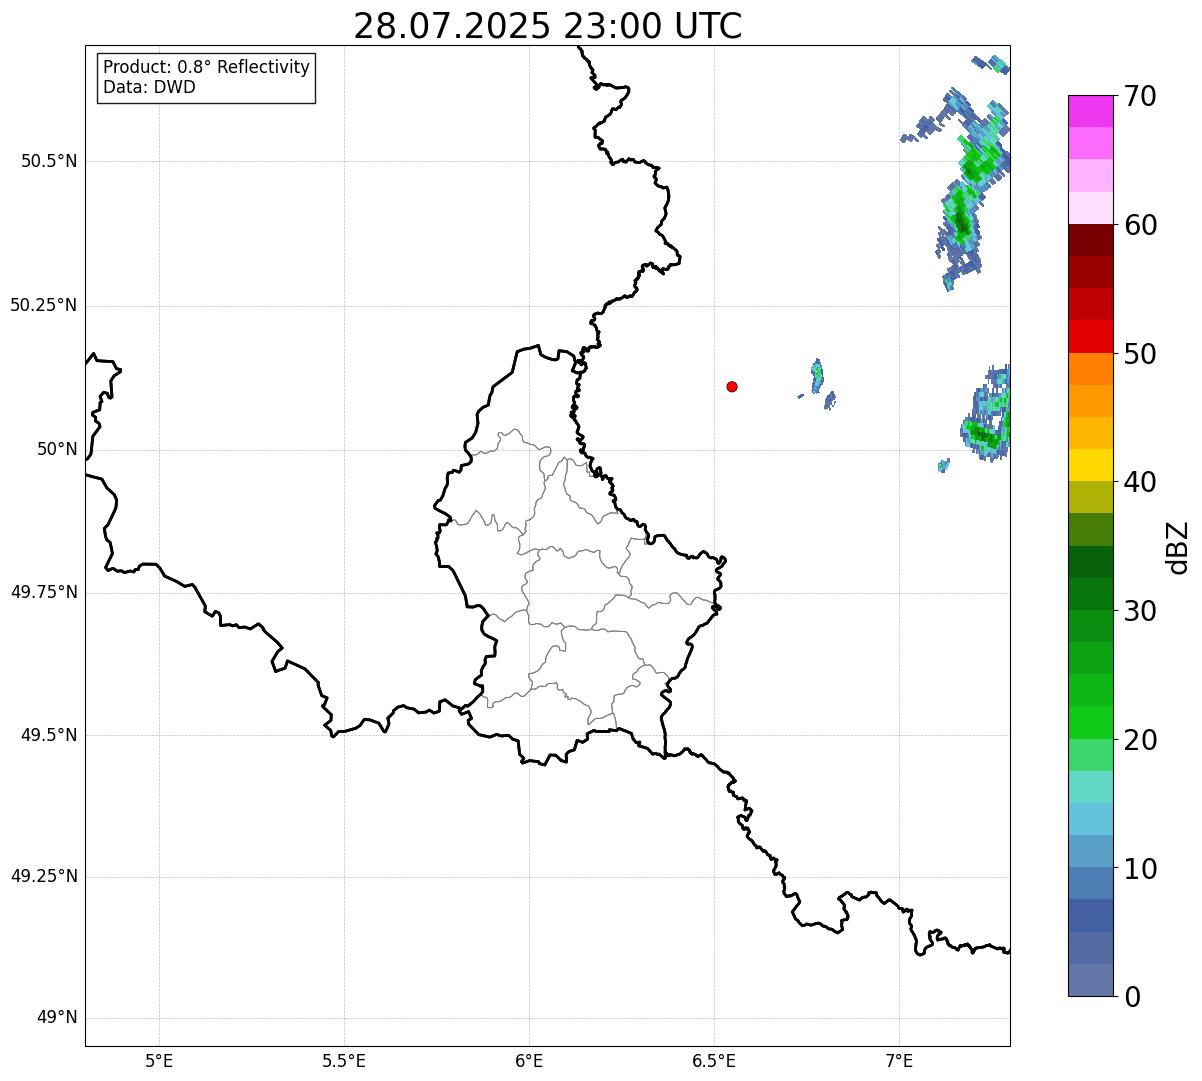Click the colorbar value 50
The width and height of the screenshot is (1202, 1081).
1140,354
